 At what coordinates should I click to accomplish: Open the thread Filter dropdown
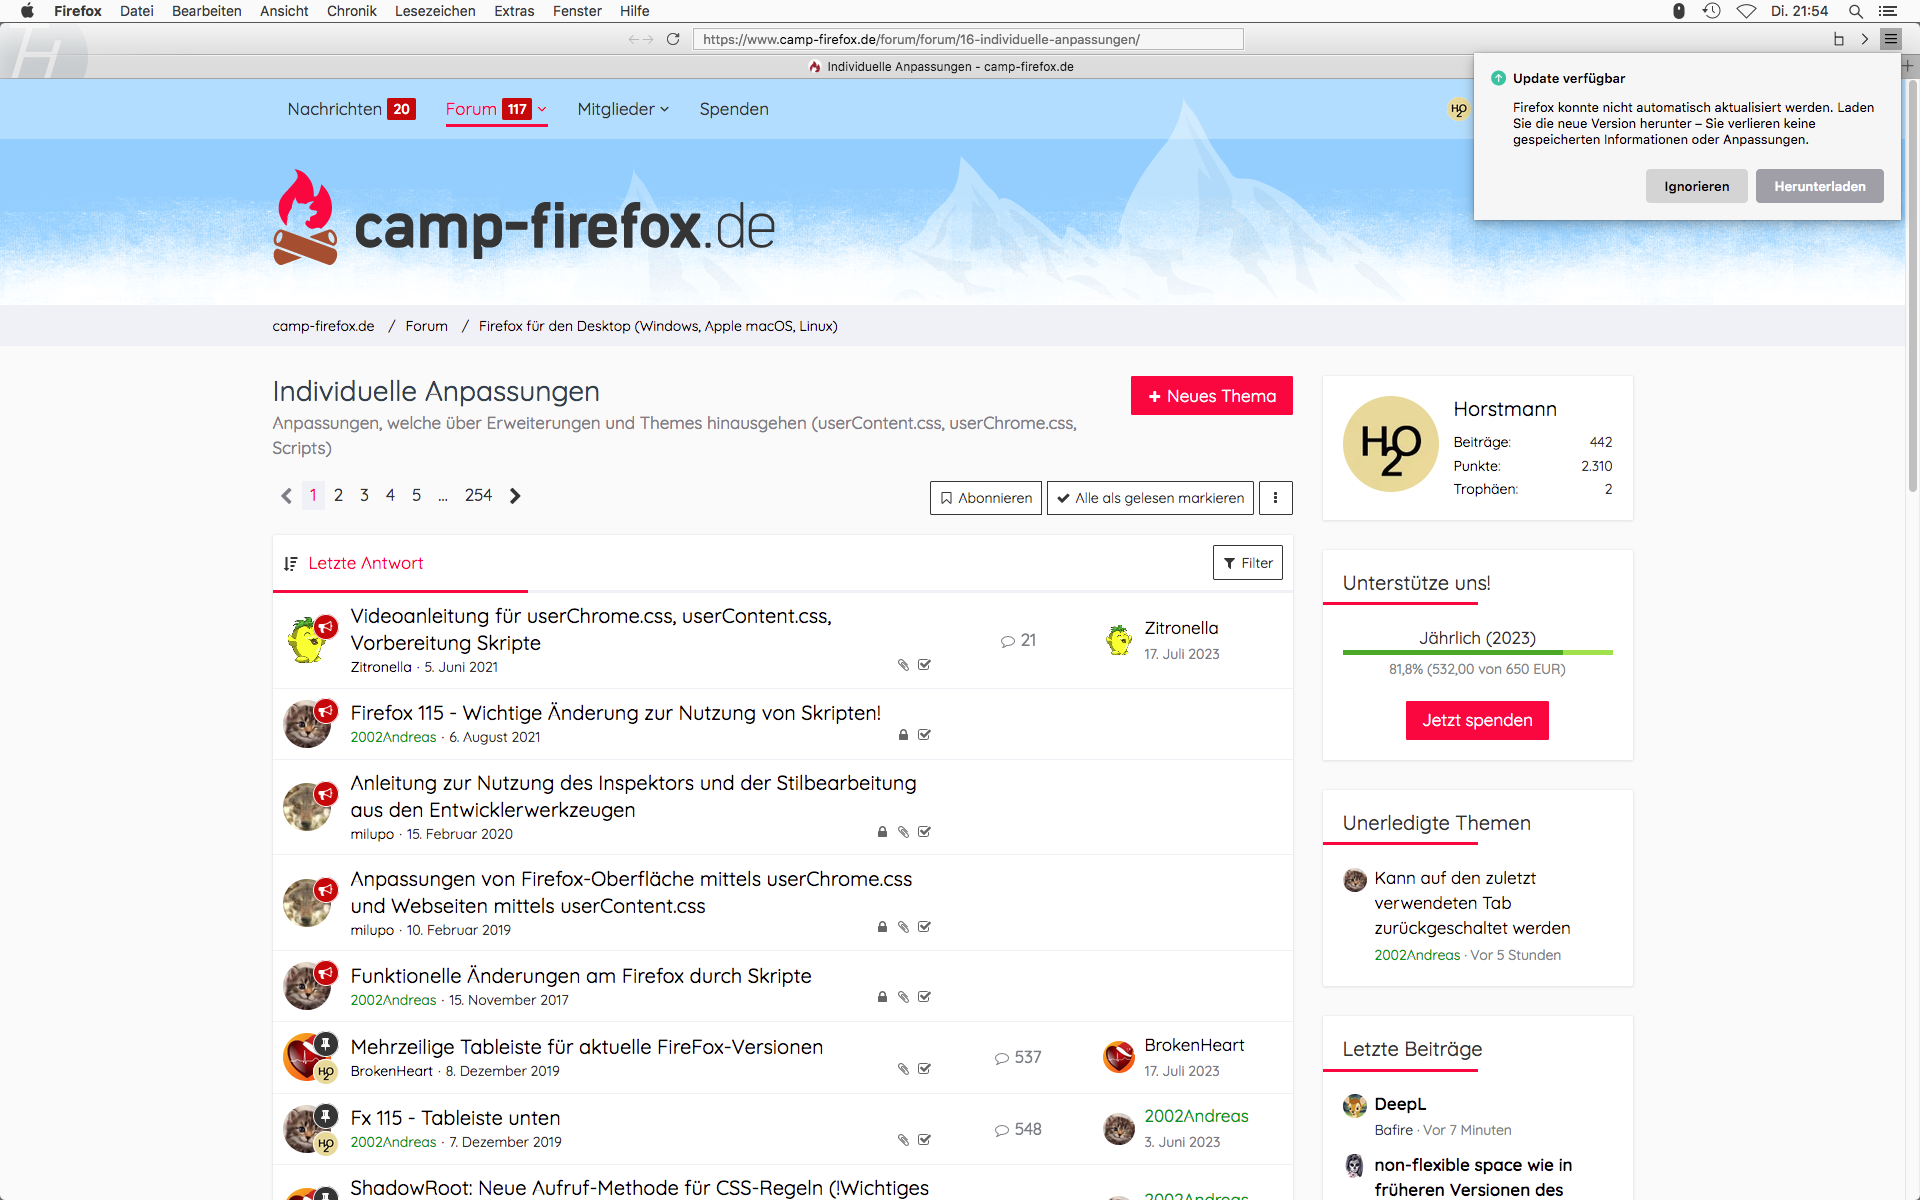tap(1247, 563)
